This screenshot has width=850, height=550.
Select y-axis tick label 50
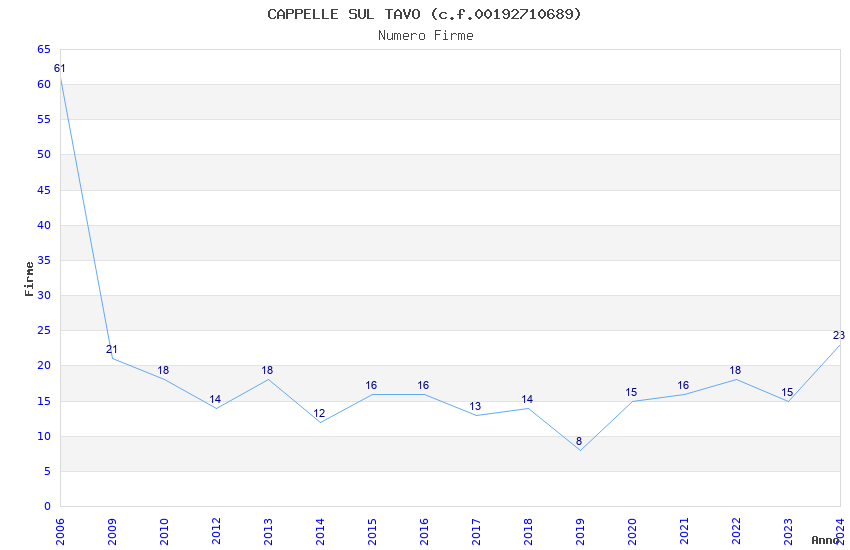(44, 154)
